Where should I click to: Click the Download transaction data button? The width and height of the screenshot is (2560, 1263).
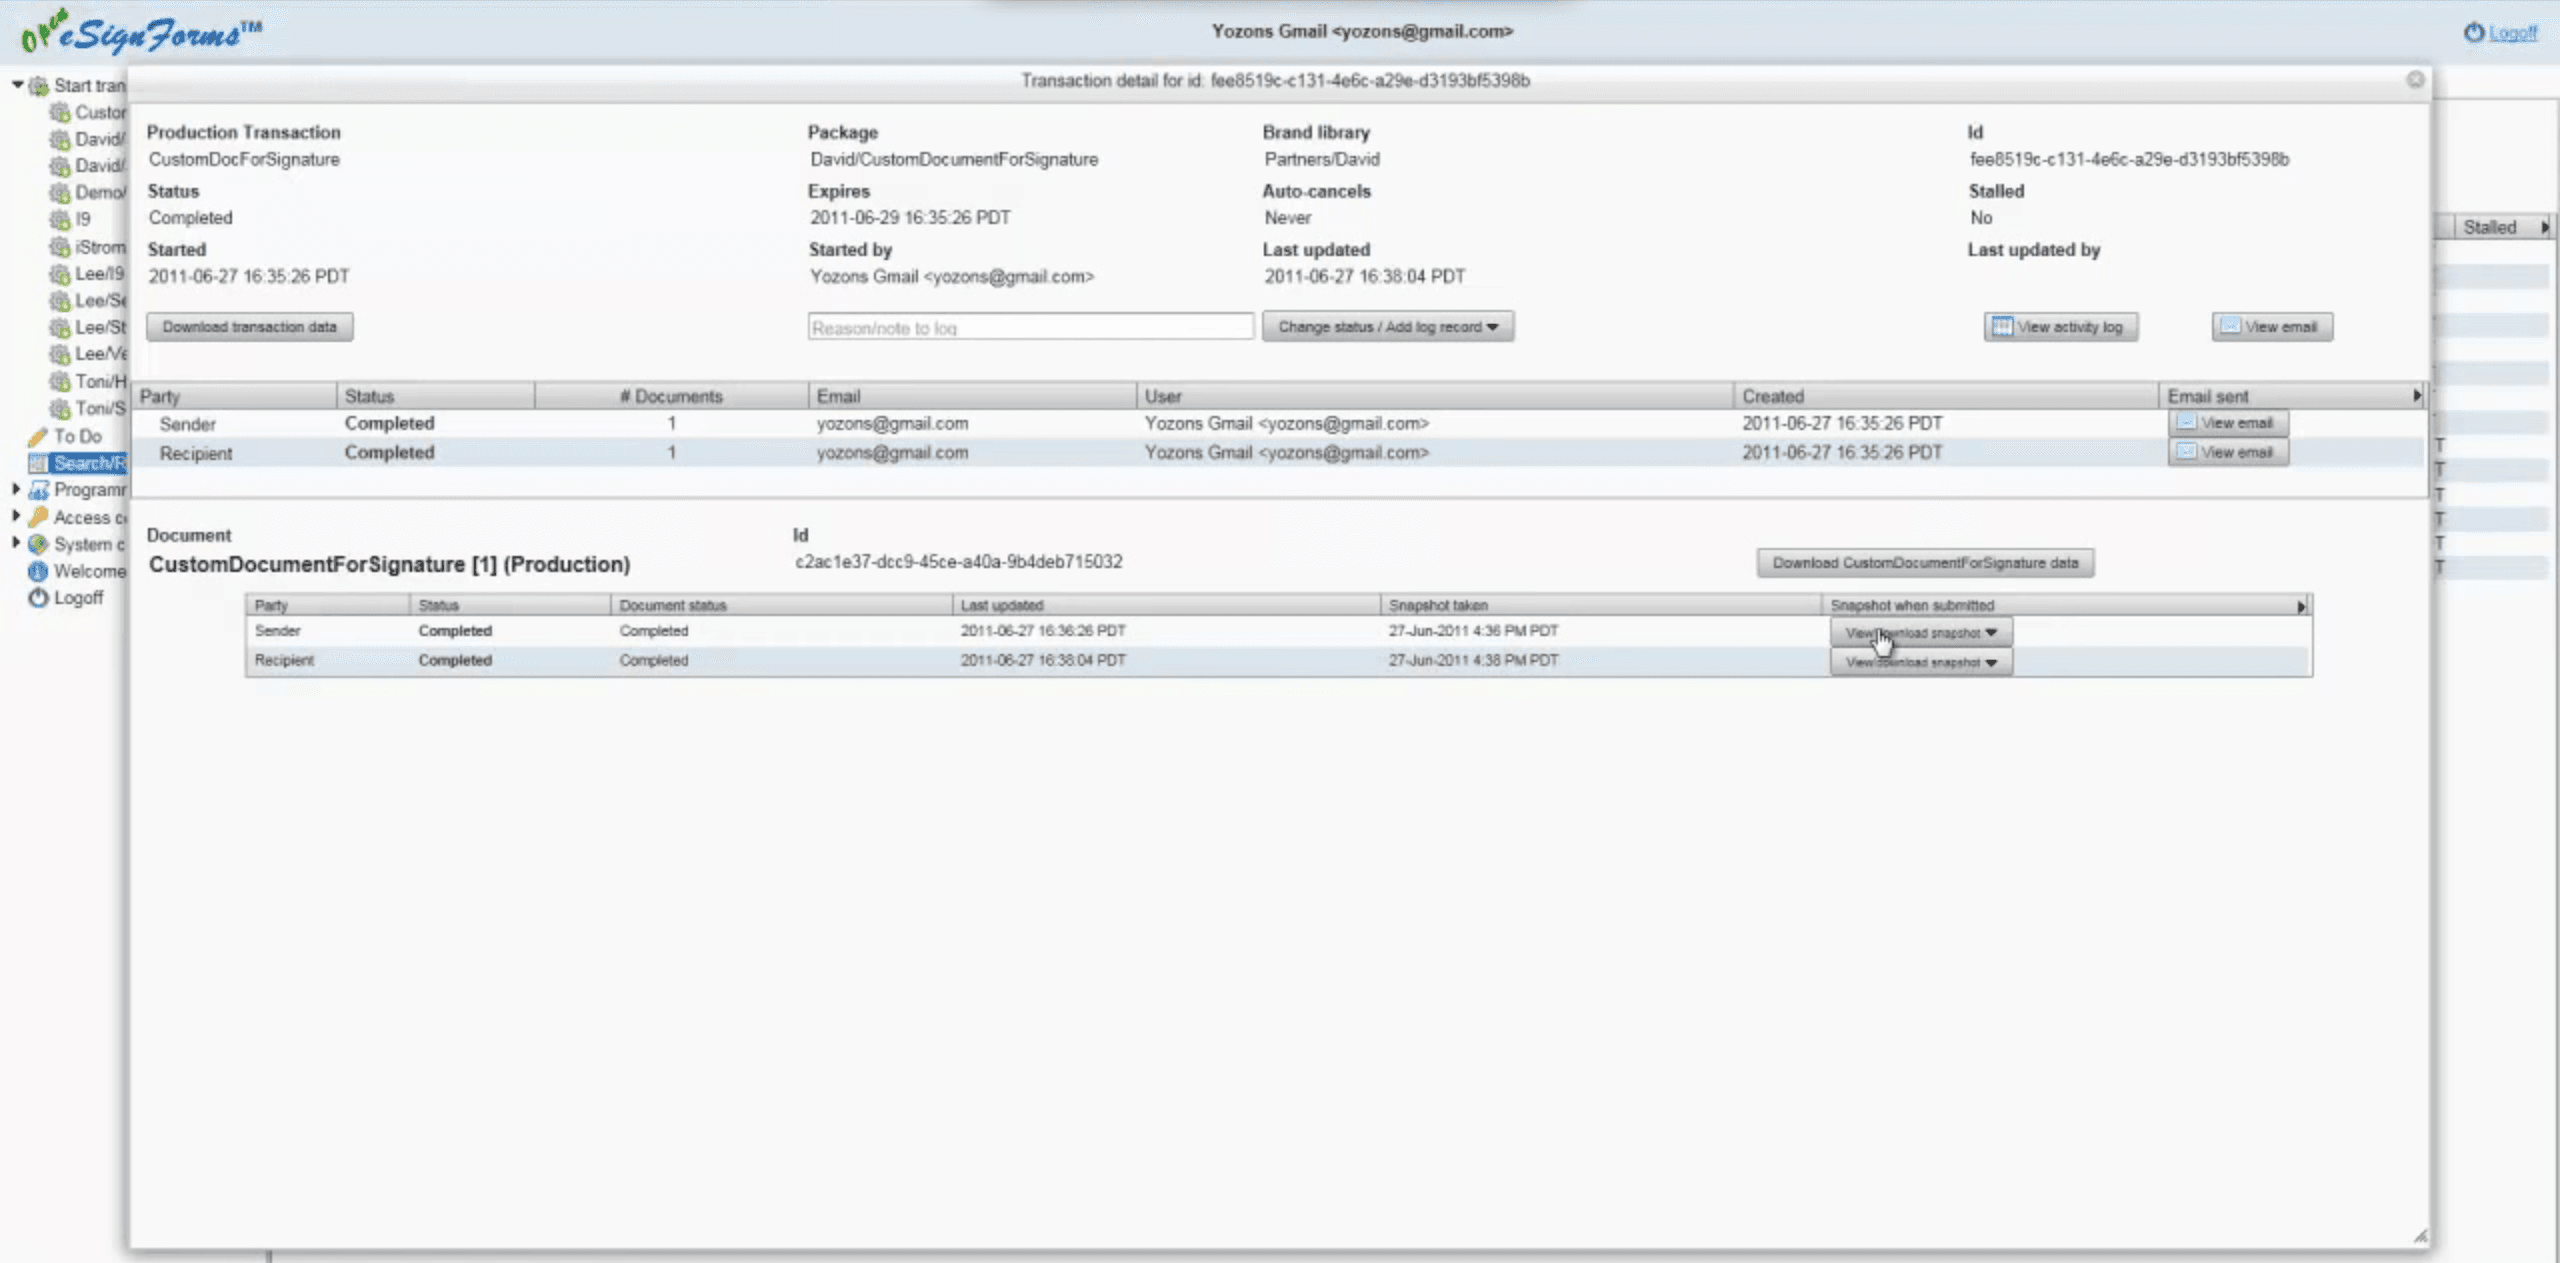249,327
